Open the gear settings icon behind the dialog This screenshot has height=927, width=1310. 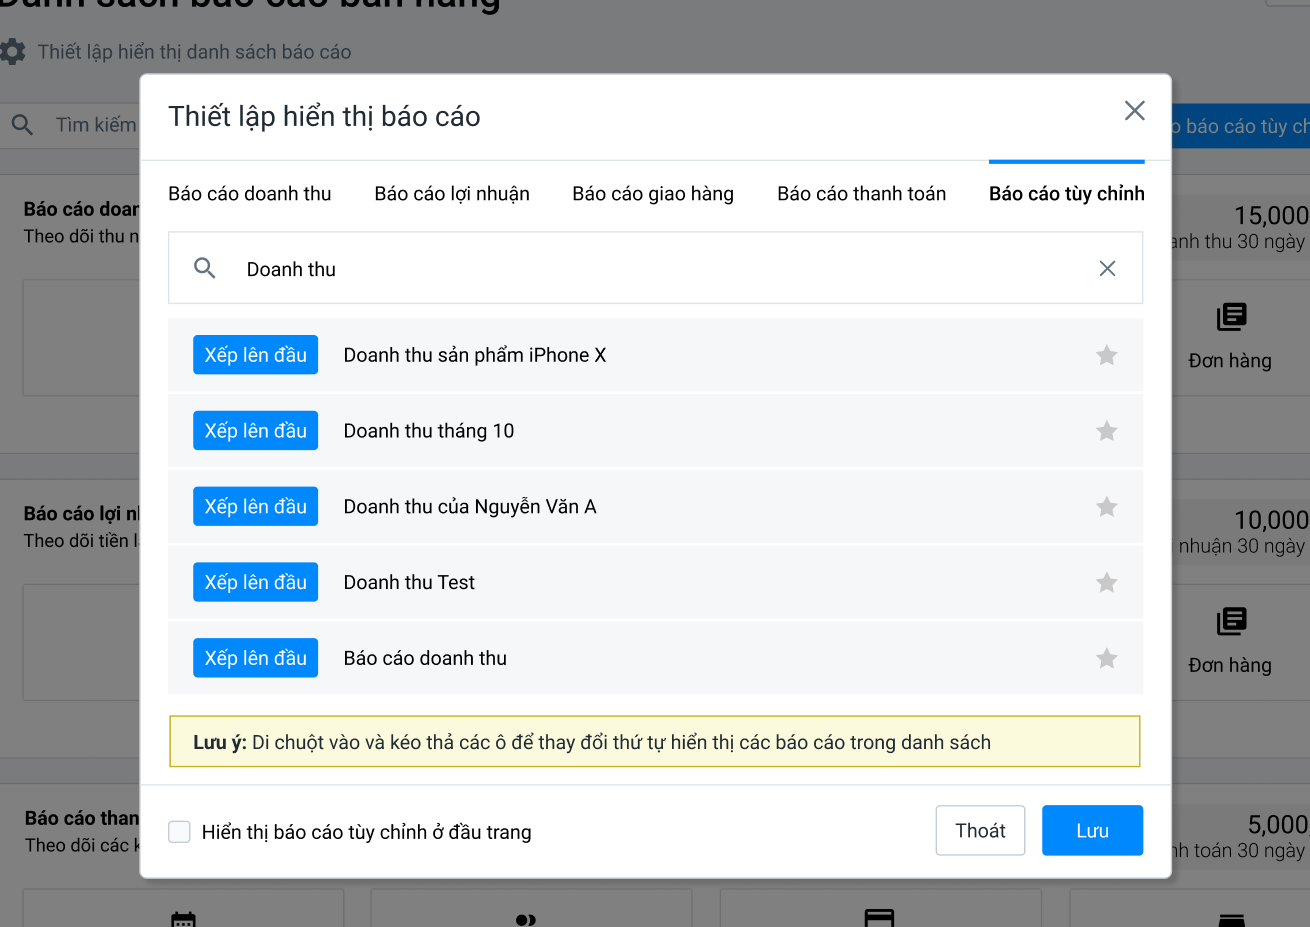13,52
